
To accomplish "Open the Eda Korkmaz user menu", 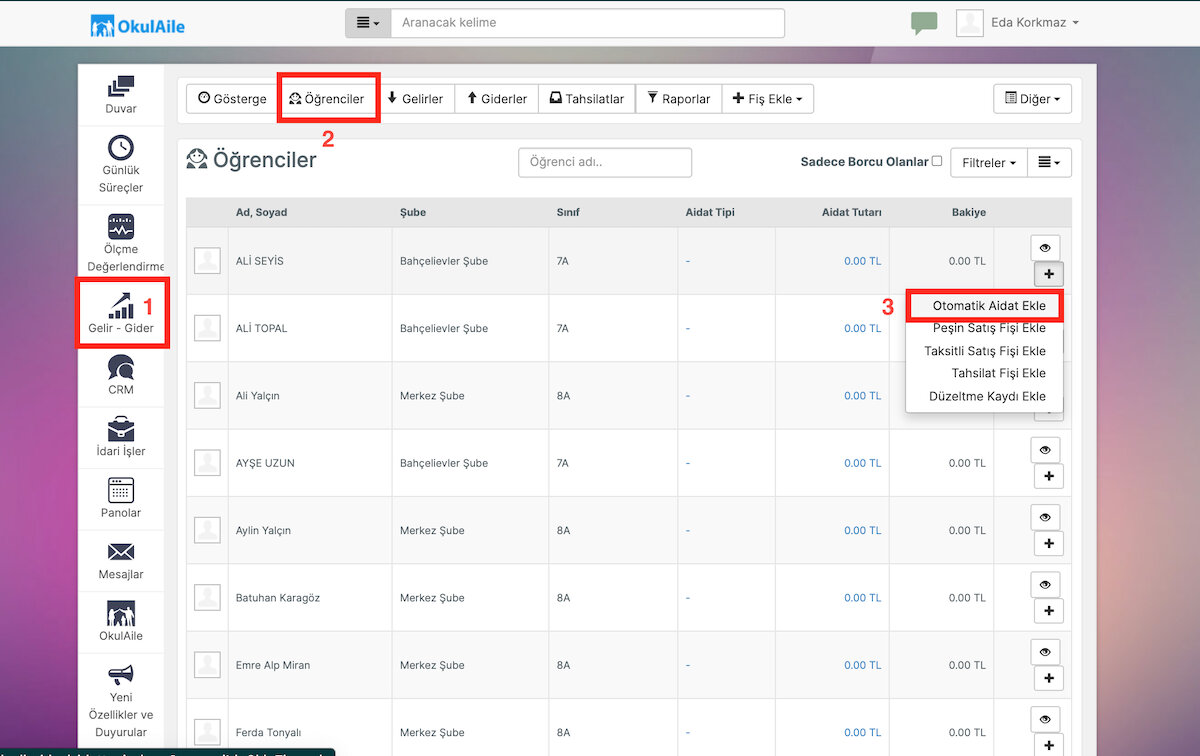I will (1018, 23).
